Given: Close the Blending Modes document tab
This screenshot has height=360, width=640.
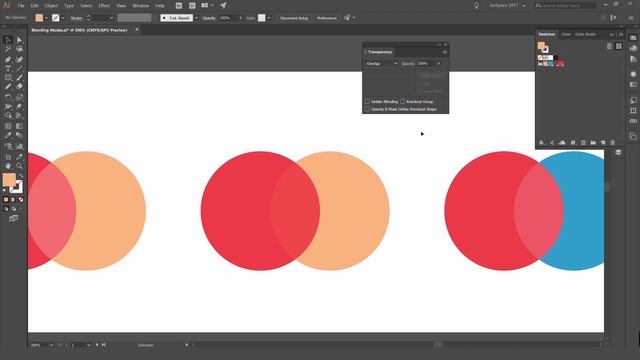Looking at the screenshot, I should (137, 29).
